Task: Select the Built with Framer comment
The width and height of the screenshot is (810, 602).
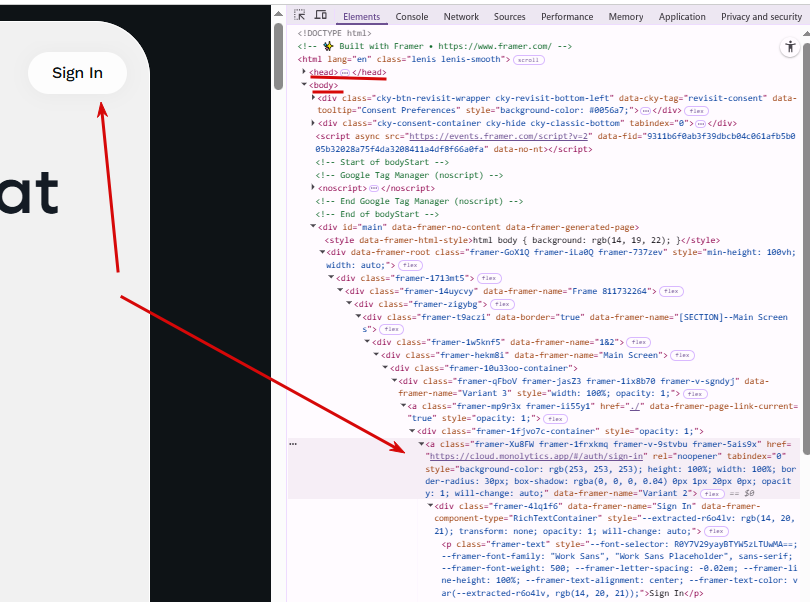Action: tap(434, 46)
